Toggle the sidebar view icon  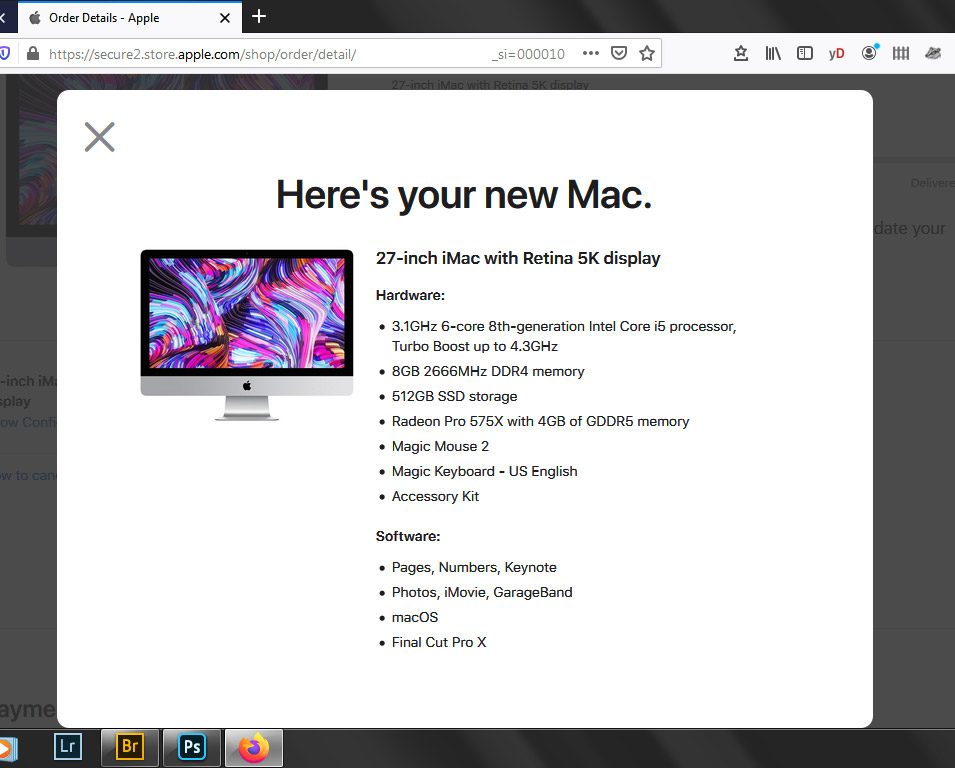[x=805, y=54]
